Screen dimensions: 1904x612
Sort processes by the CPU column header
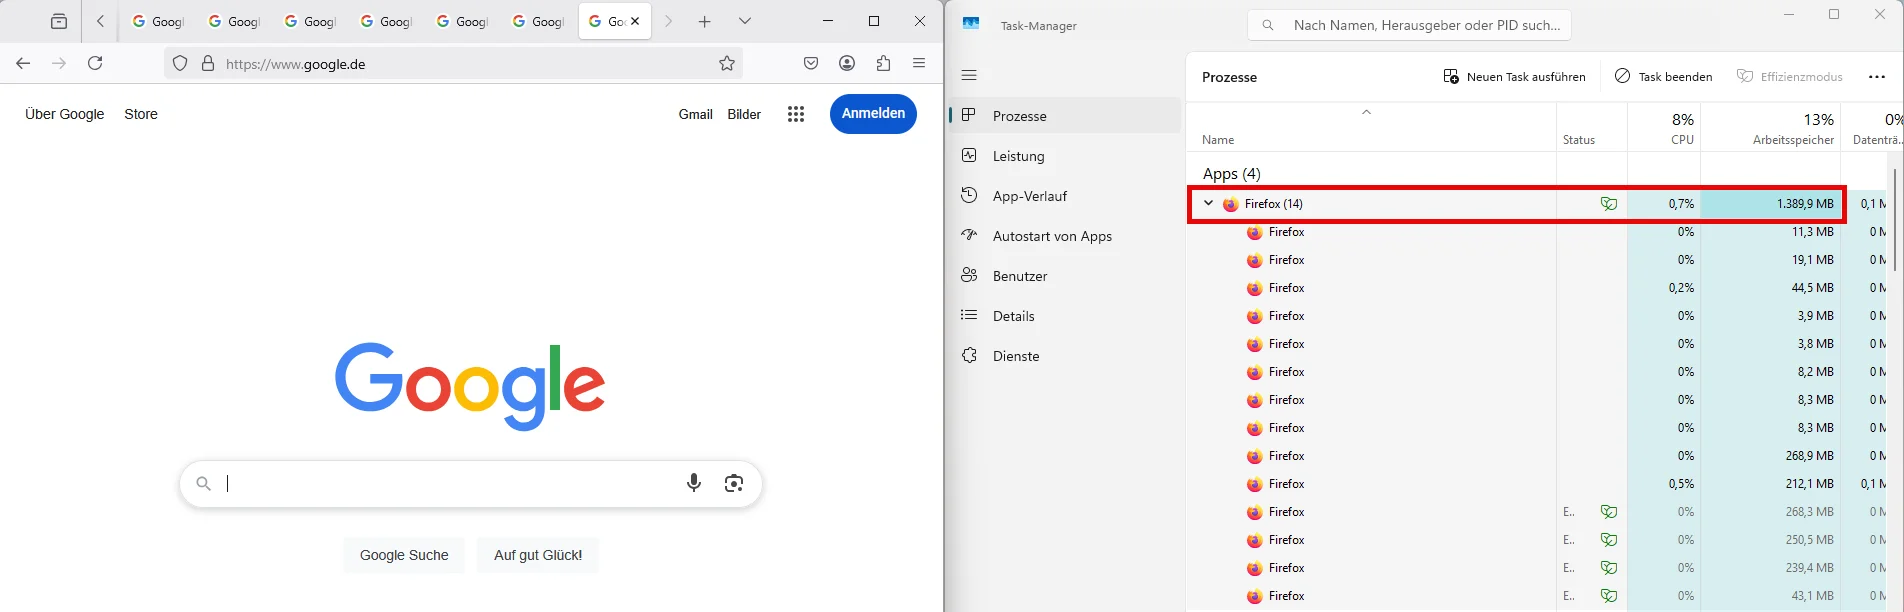pos(1664,128)
